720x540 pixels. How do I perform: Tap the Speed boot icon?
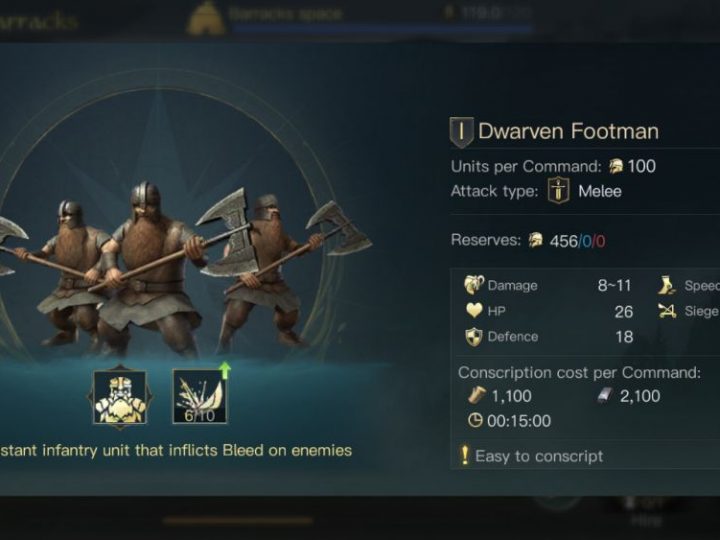click(666, 285)
